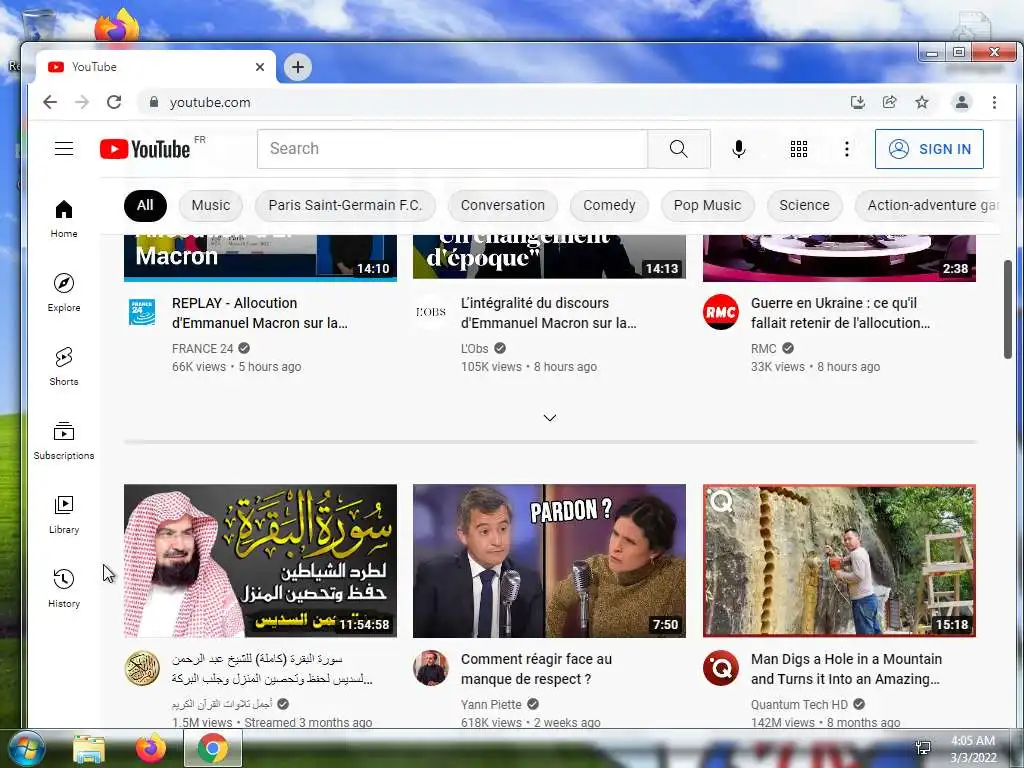The width and height of the screenshot is (1024, 768).
Task: Select the Conversation filter chip
Action: 502,205
